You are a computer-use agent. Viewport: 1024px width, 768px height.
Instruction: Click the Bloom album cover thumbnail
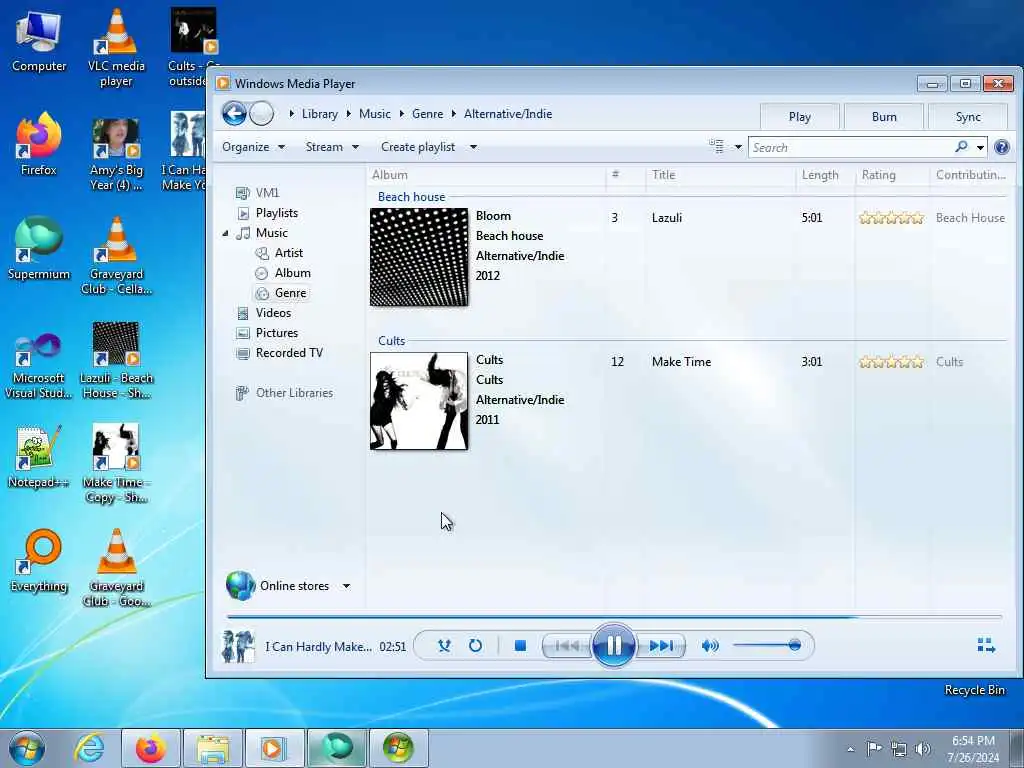[x=419, y=257]
